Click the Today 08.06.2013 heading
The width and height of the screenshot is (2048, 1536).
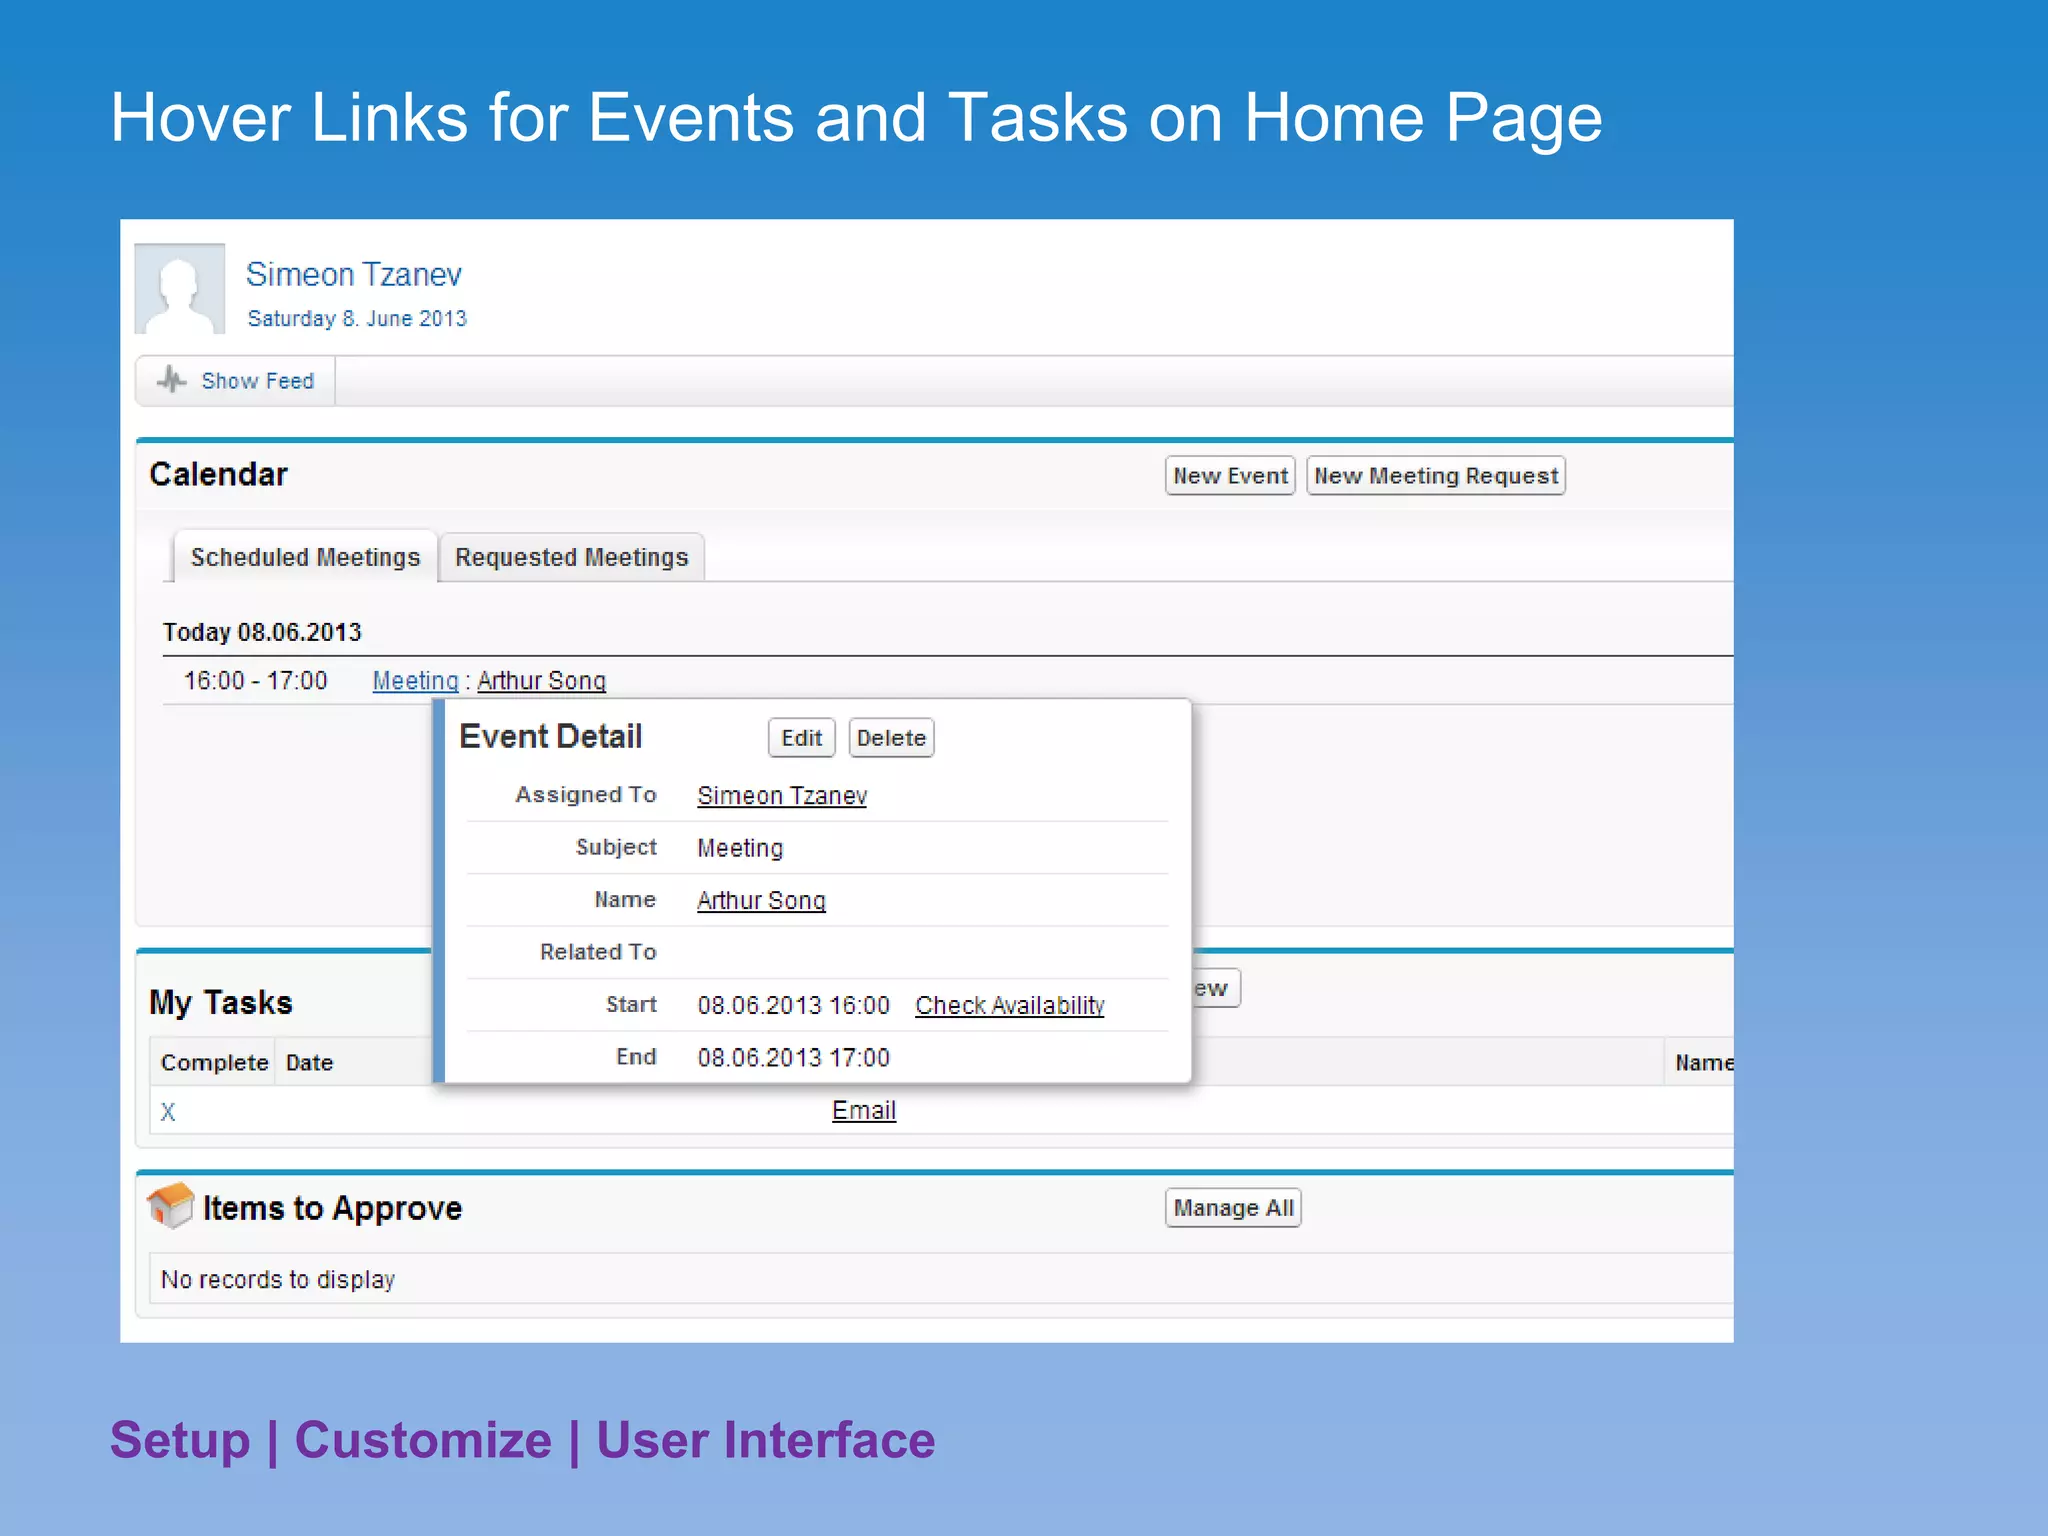click(x=262, y=632)
